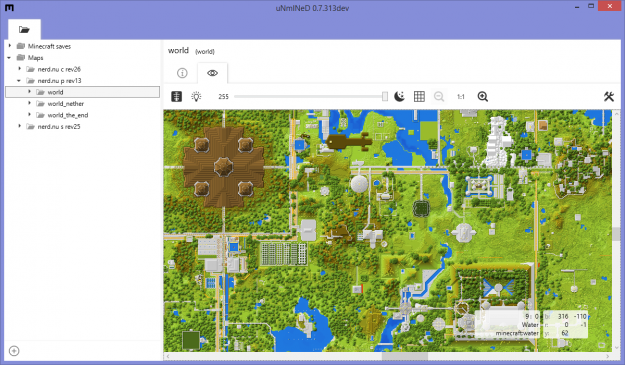The image size is (625, 365).
Task: Expand the Minecraft saves tree node
Action: click(x=10, y=46)
